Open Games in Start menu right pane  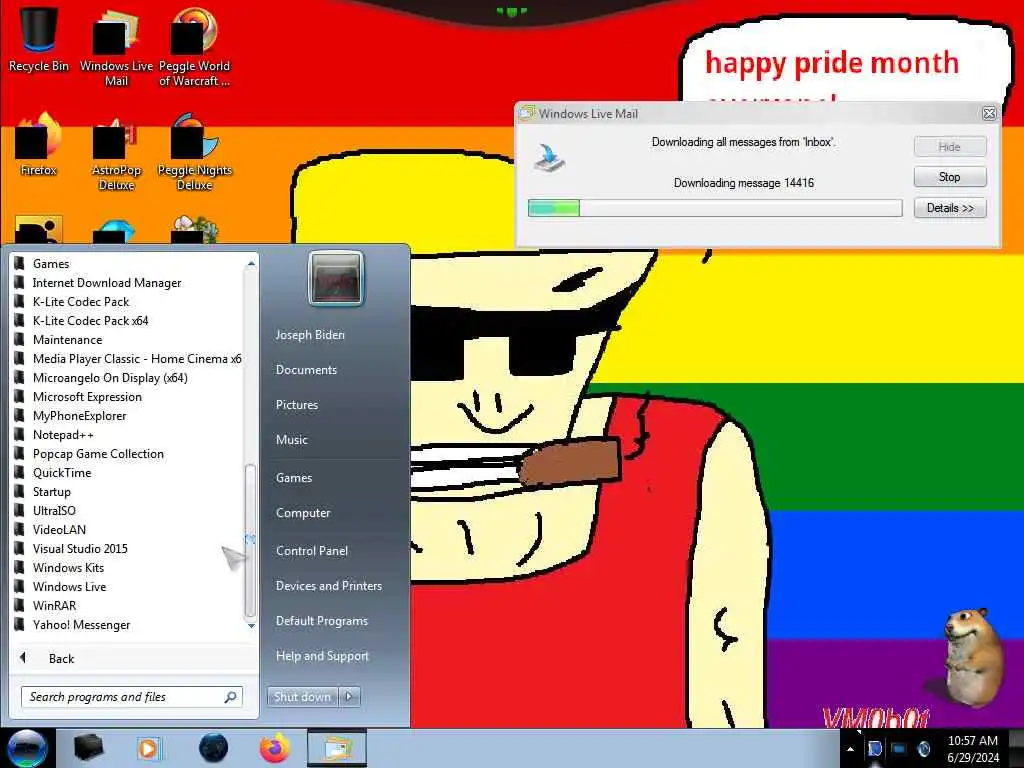(x=294, y=477)
